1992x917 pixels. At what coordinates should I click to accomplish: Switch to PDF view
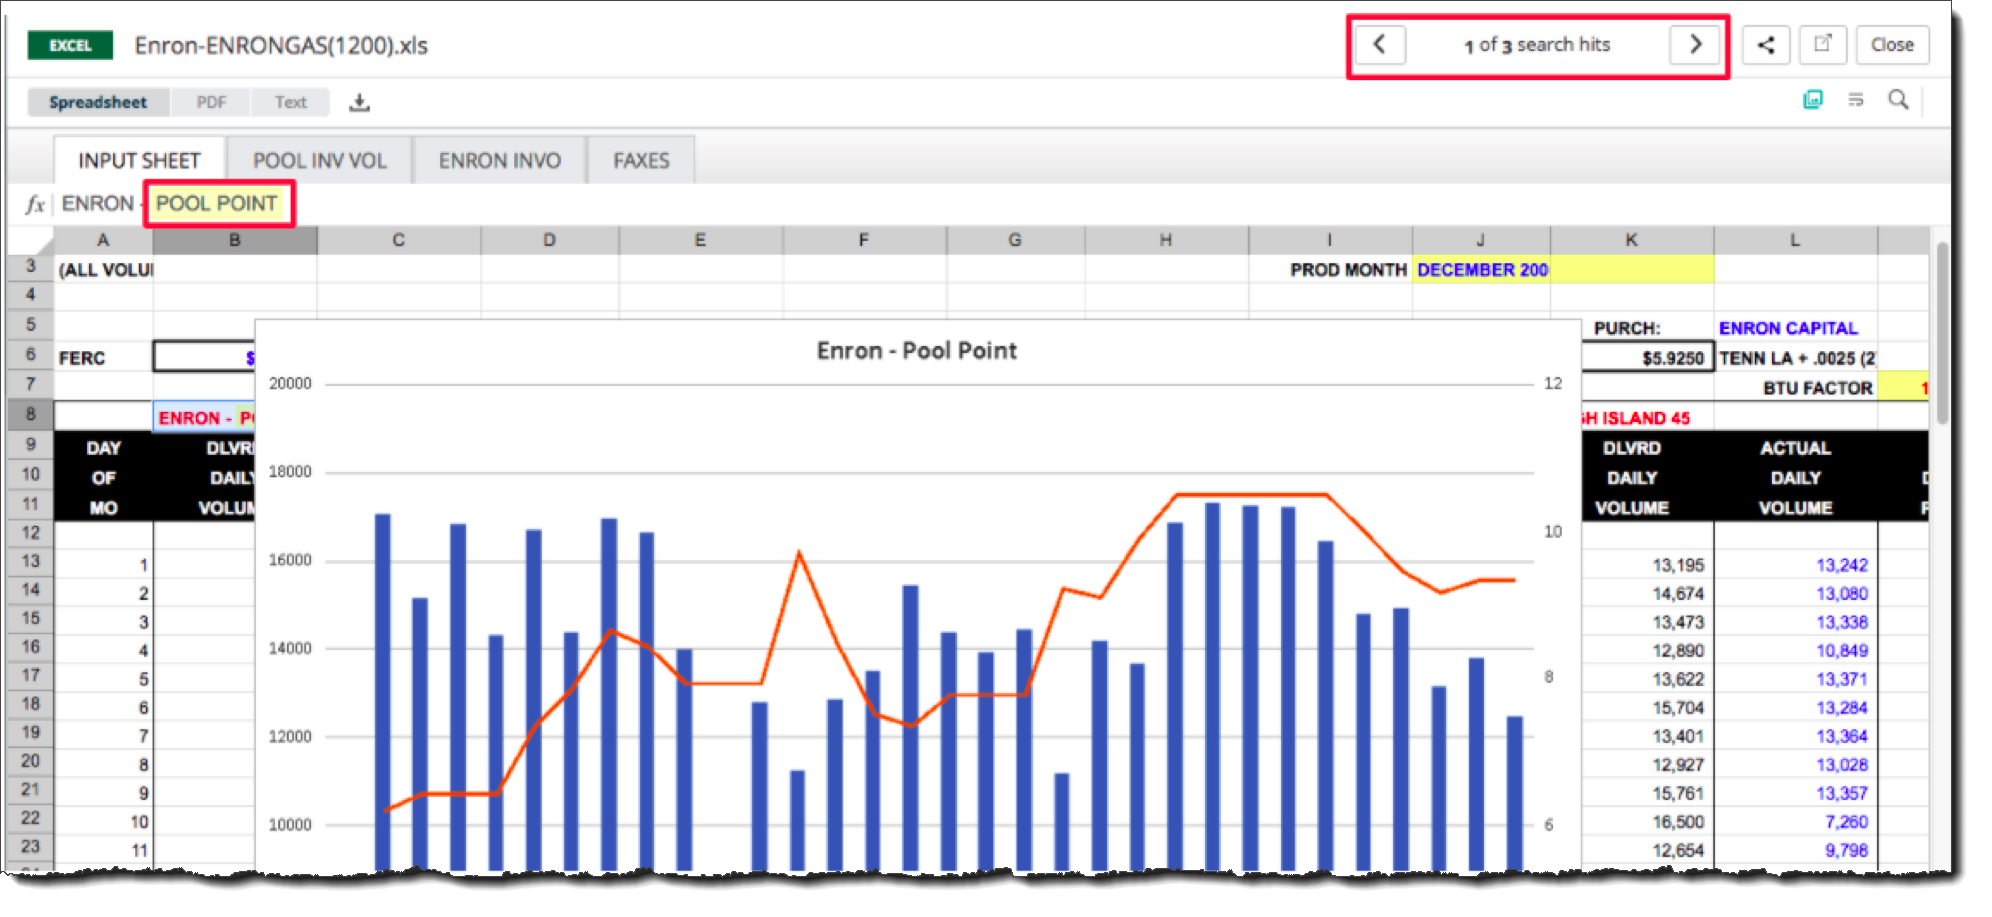211,102
